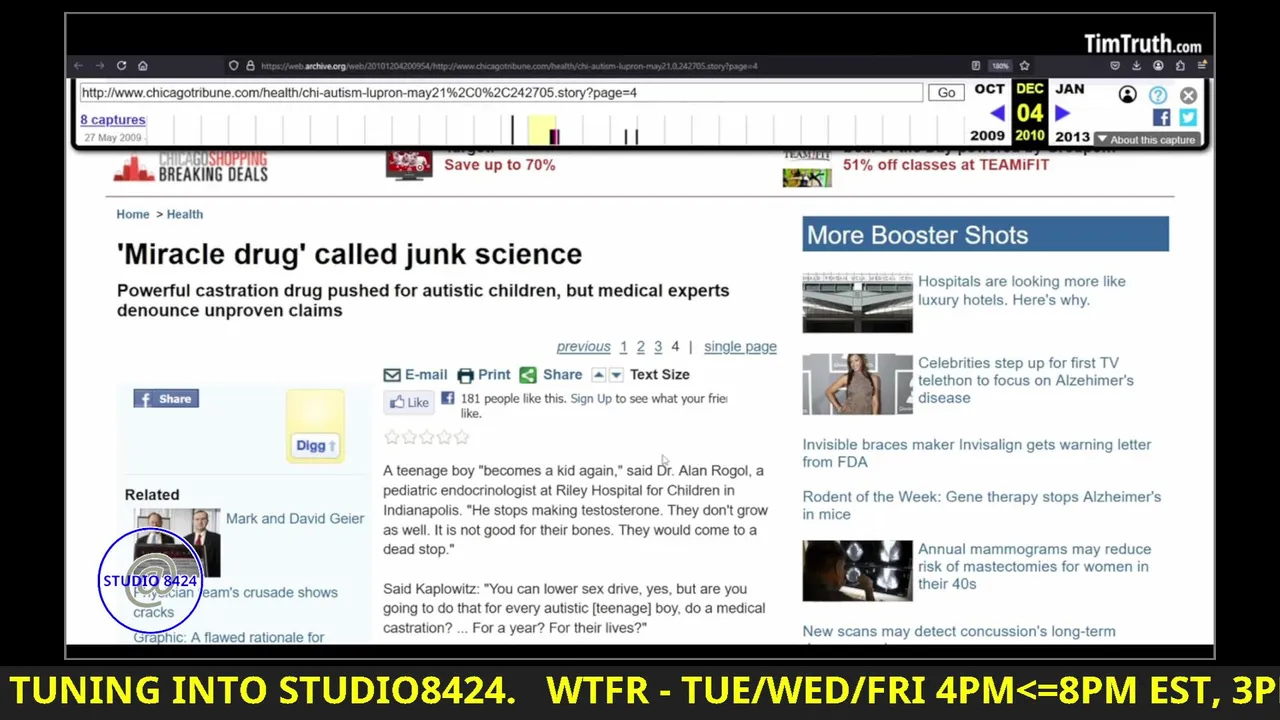Click the Wayback user account icon

(x=1127, y=95)
